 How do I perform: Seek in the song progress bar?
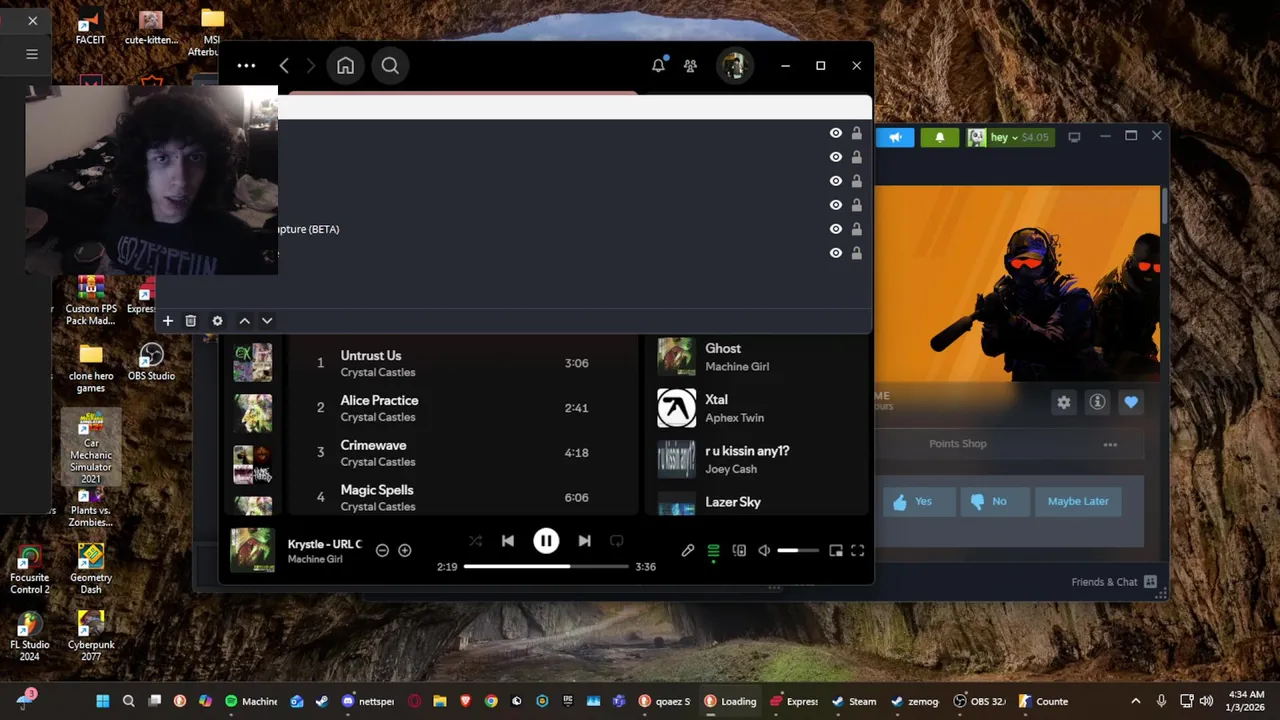pyautogui.click(x=546, y=566)
